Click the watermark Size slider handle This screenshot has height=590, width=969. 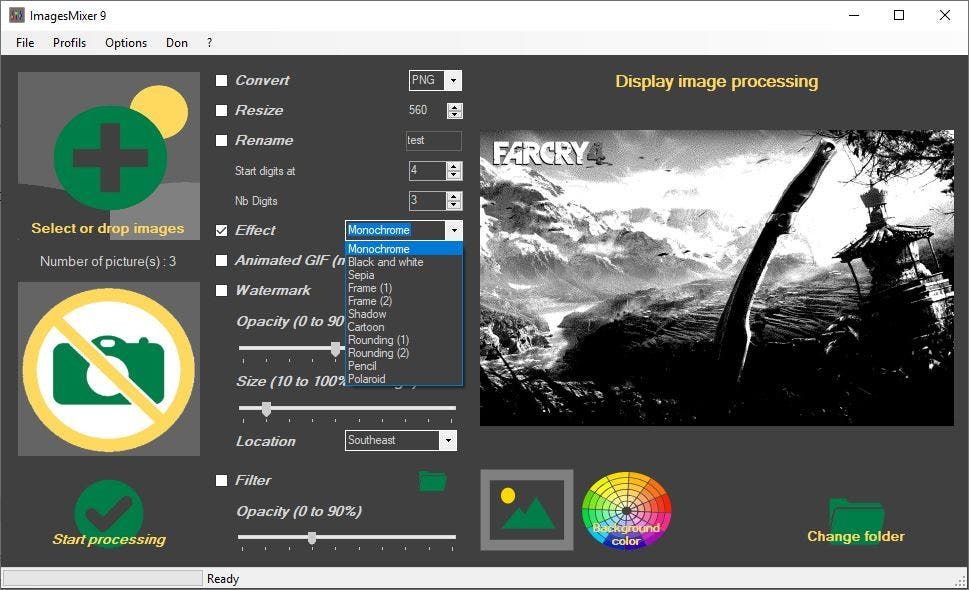[266, 408]
